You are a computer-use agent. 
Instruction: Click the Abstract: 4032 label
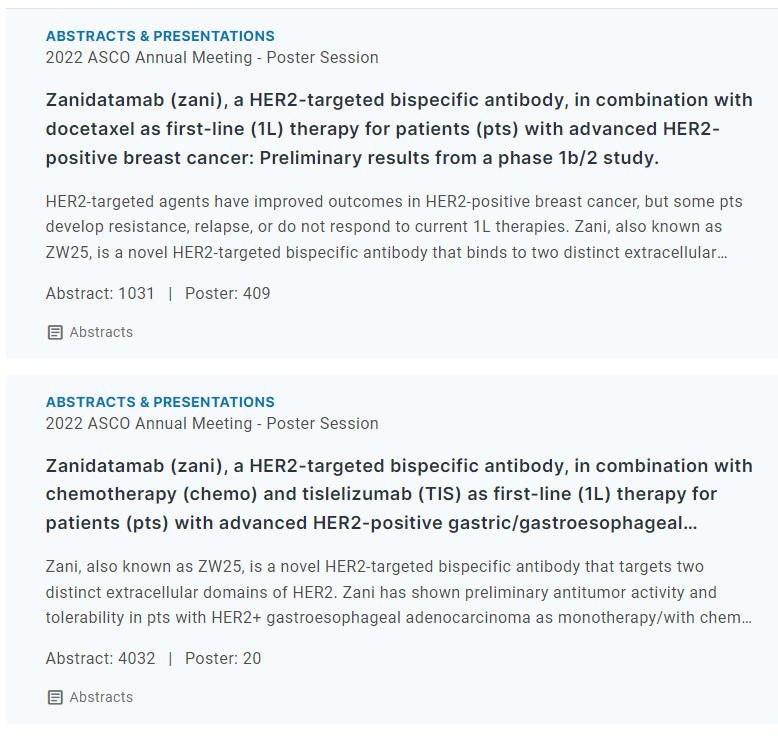pos(100,659)
